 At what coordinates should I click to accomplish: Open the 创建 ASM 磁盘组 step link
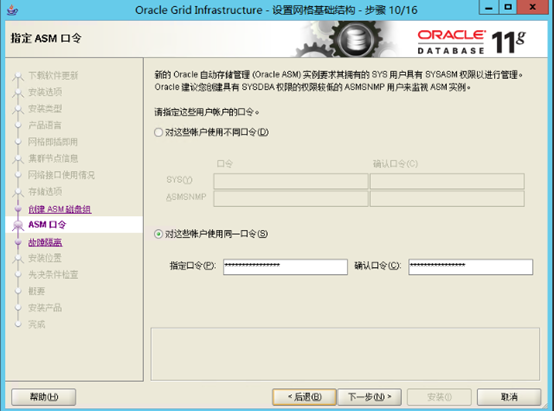click(60, 209)
